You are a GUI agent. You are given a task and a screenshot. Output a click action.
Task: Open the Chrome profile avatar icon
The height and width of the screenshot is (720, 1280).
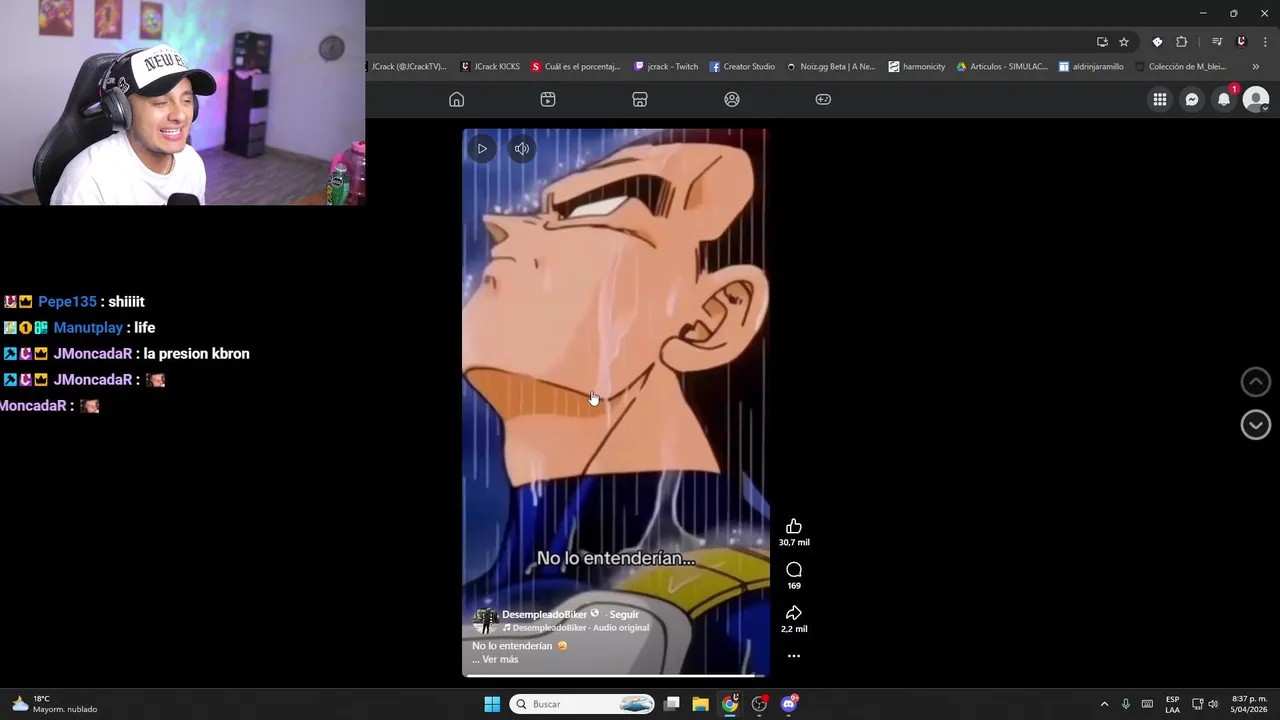[x=1241, y=42]
